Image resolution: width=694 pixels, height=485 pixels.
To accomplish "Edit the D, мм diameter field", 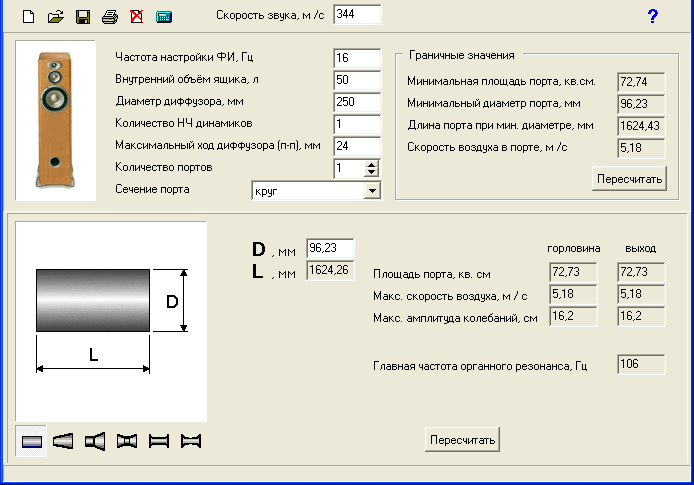I will click(330, 248).
